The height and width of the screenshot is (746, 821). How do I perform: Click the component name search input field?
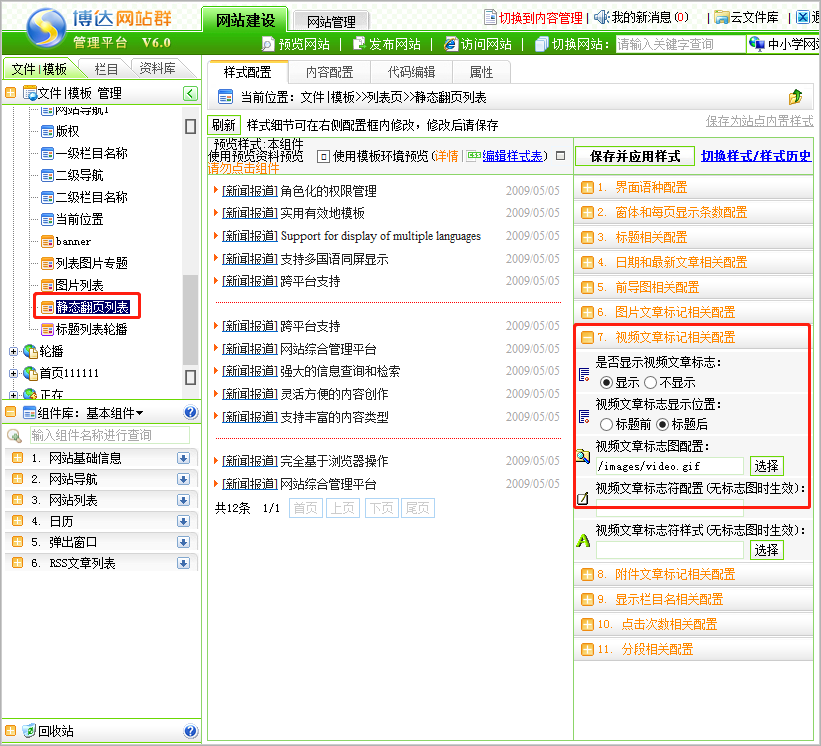coord(108,435)
